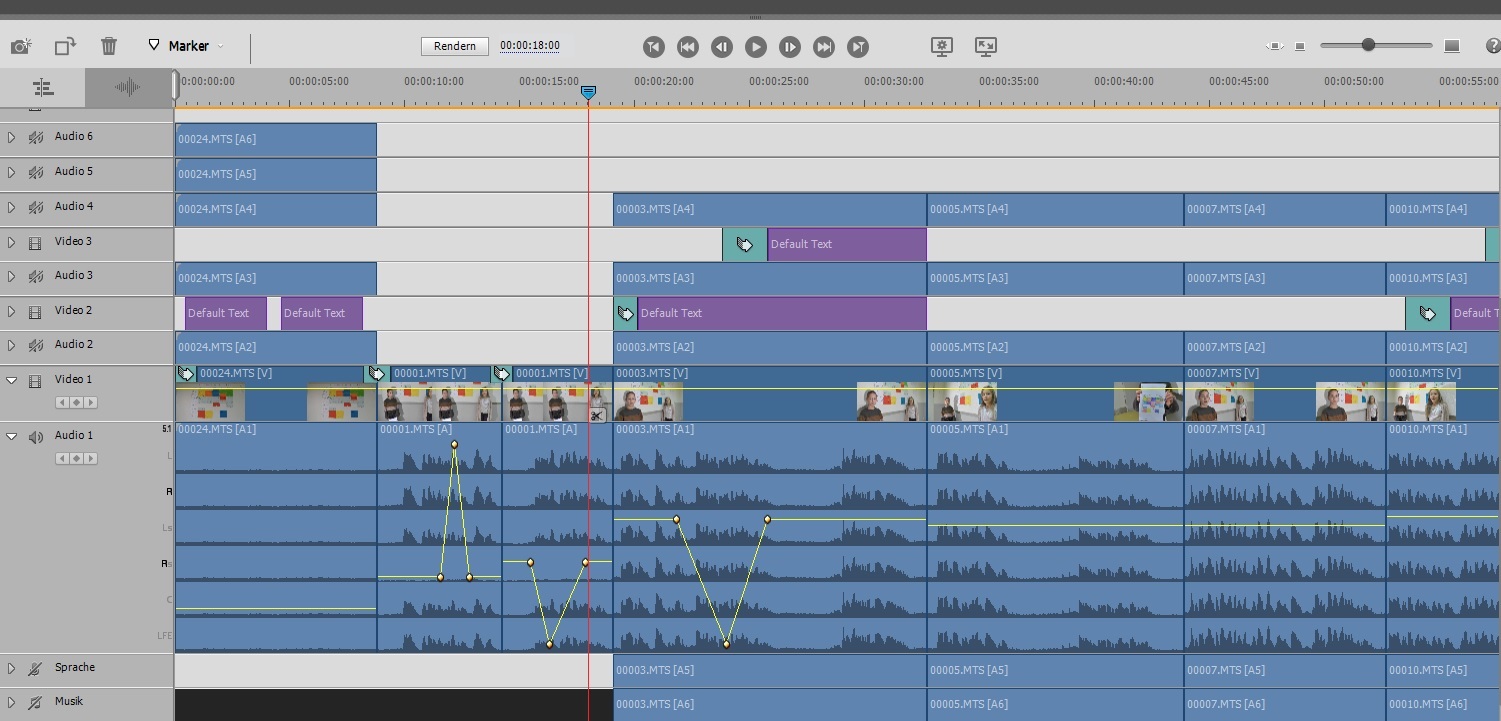Switch to the audio waveform view tab
Screen dimensions: 1501x721
pyautogui.click(x=128, y=87)
